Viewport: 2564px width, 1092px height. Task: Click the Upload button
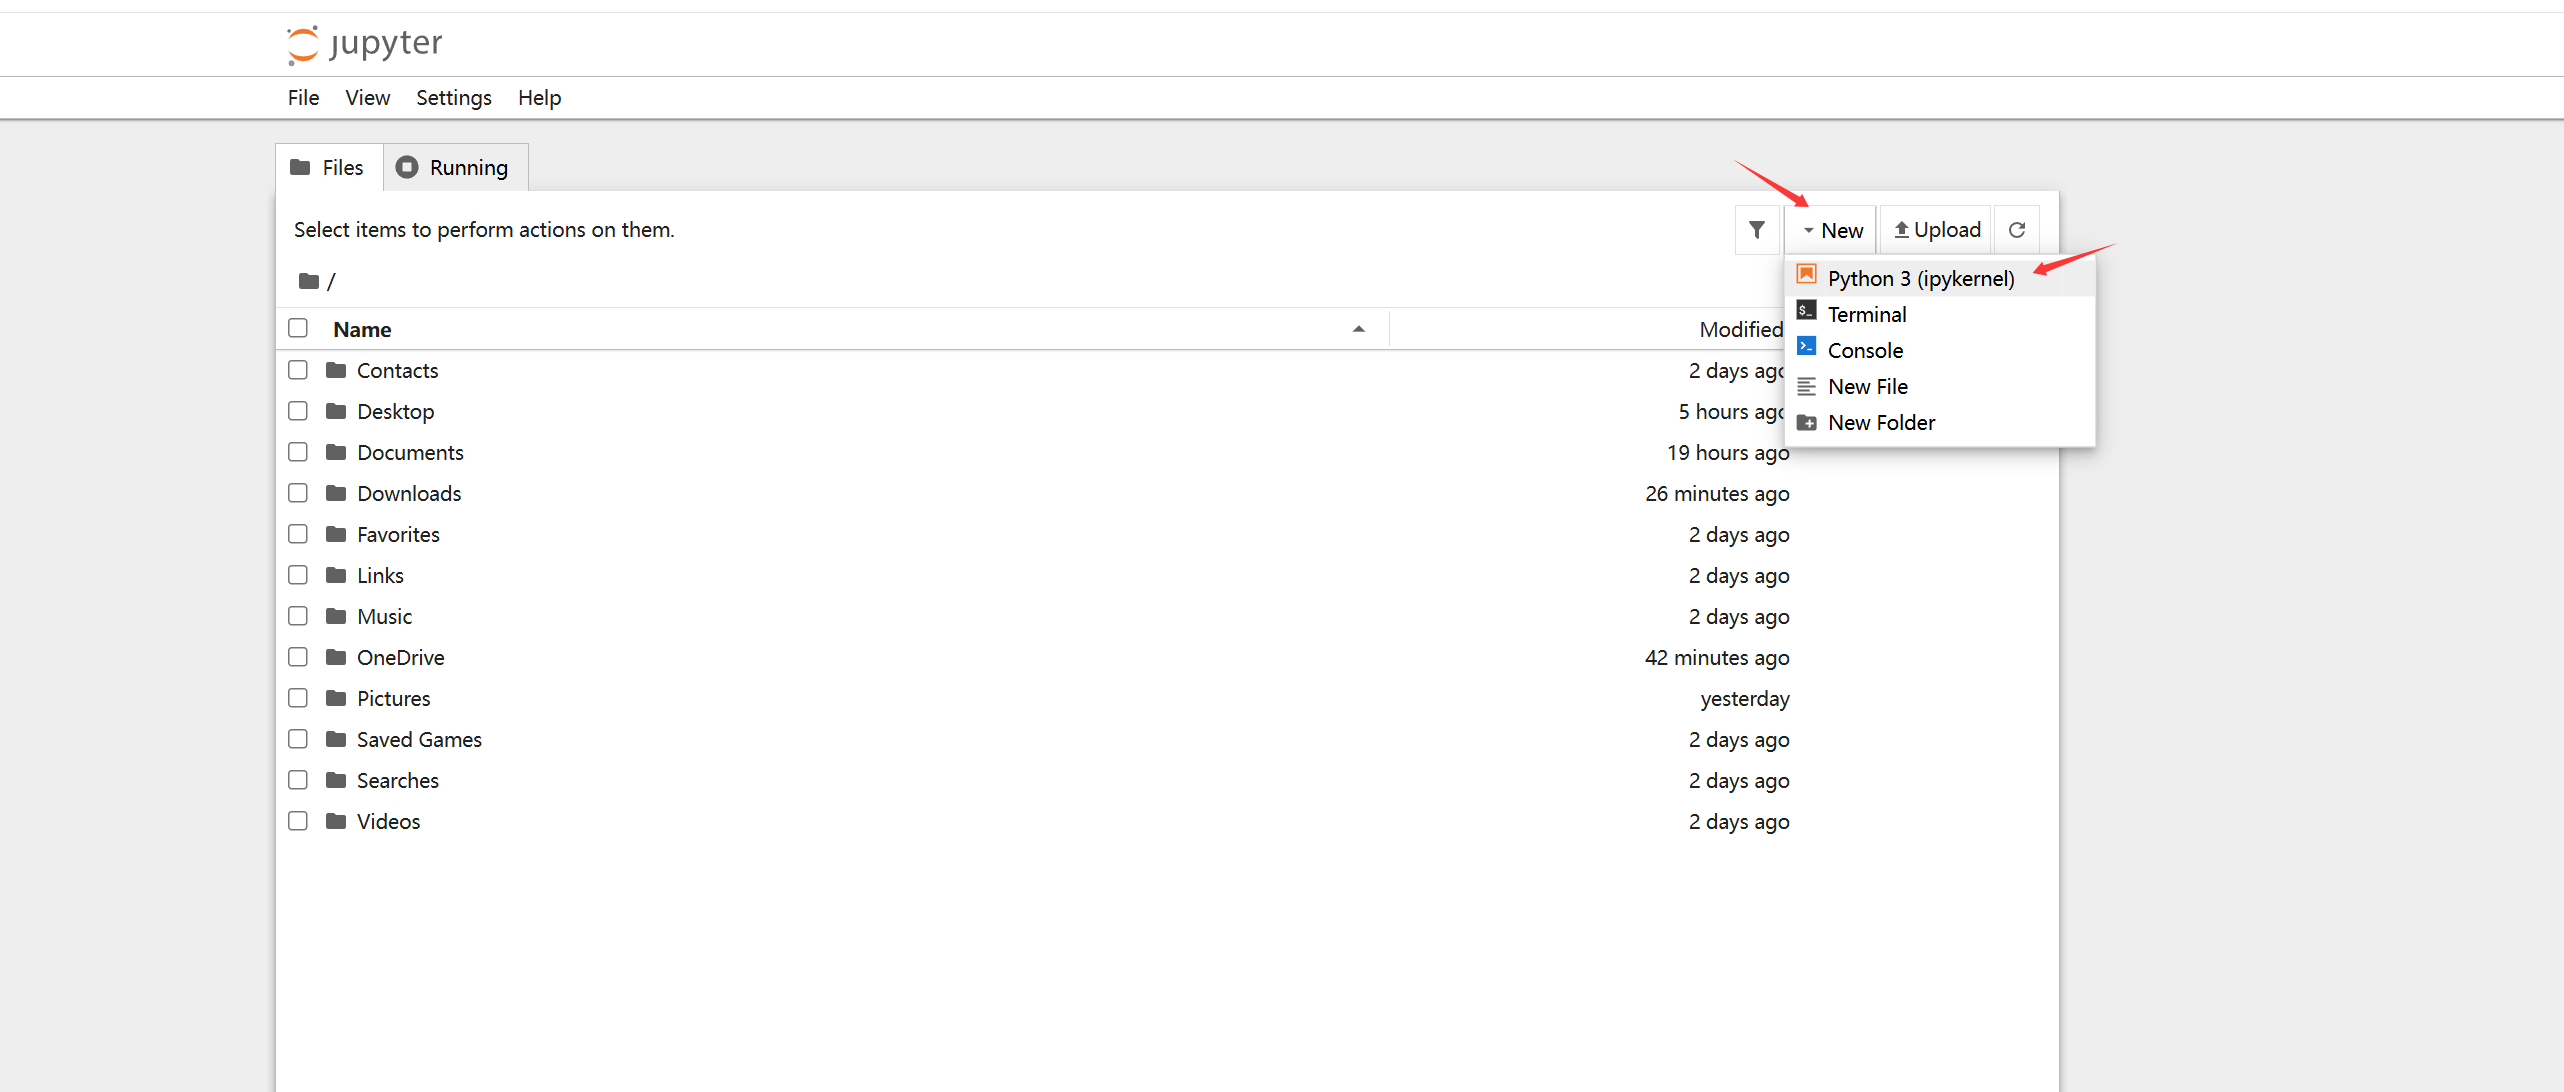coord(1937,230)
